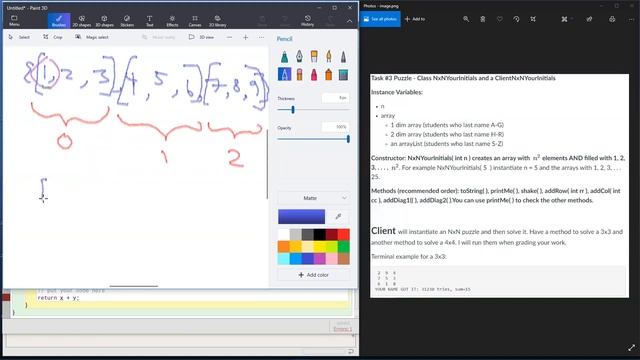
Task: Click the Opacity value field
Action: click(x=336, y=127)
